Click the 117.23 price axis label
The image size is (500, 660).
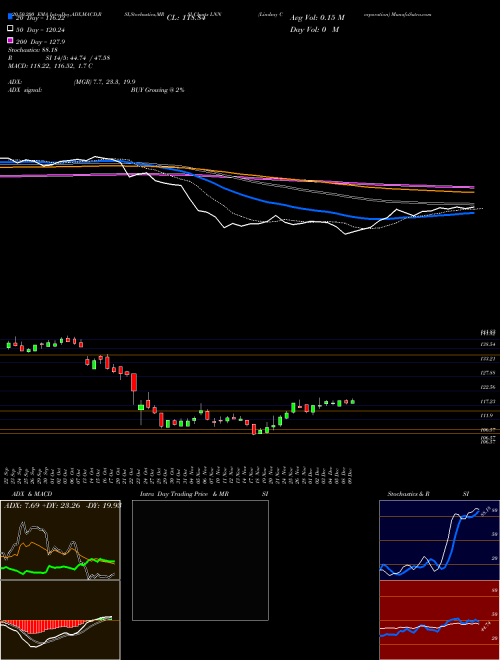click(488, 402)
